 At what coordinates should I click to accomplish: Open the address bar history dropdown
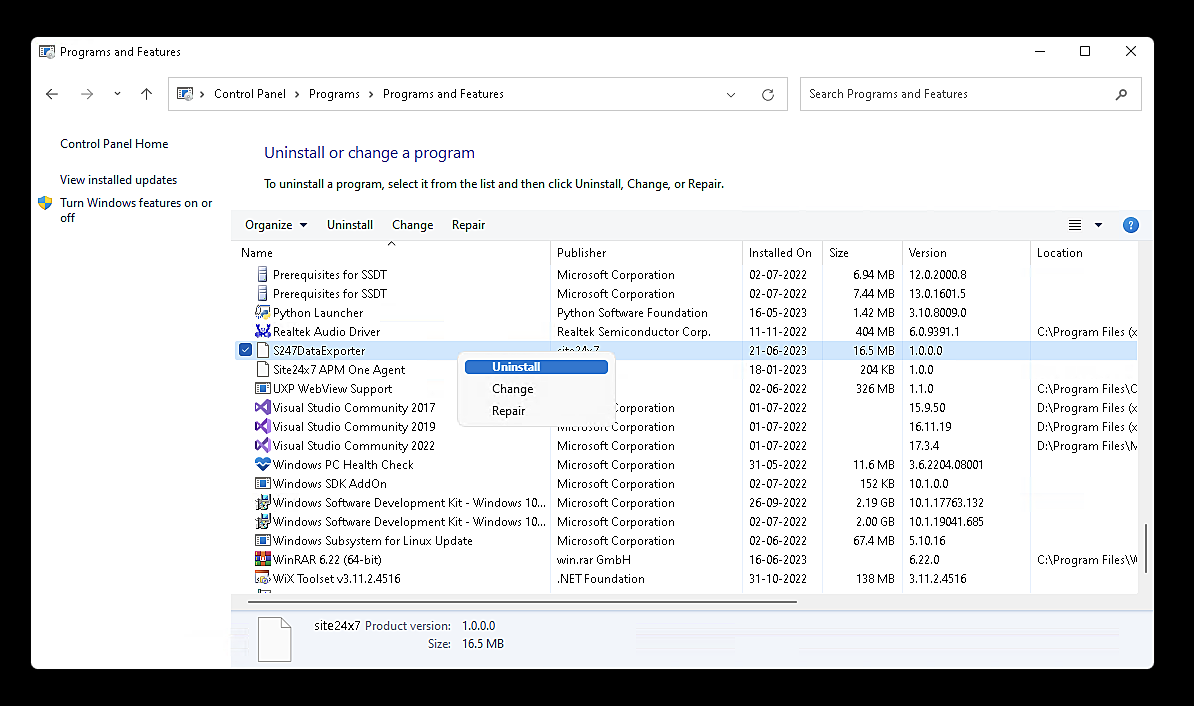pyautogui.click(x=731, y=94)
